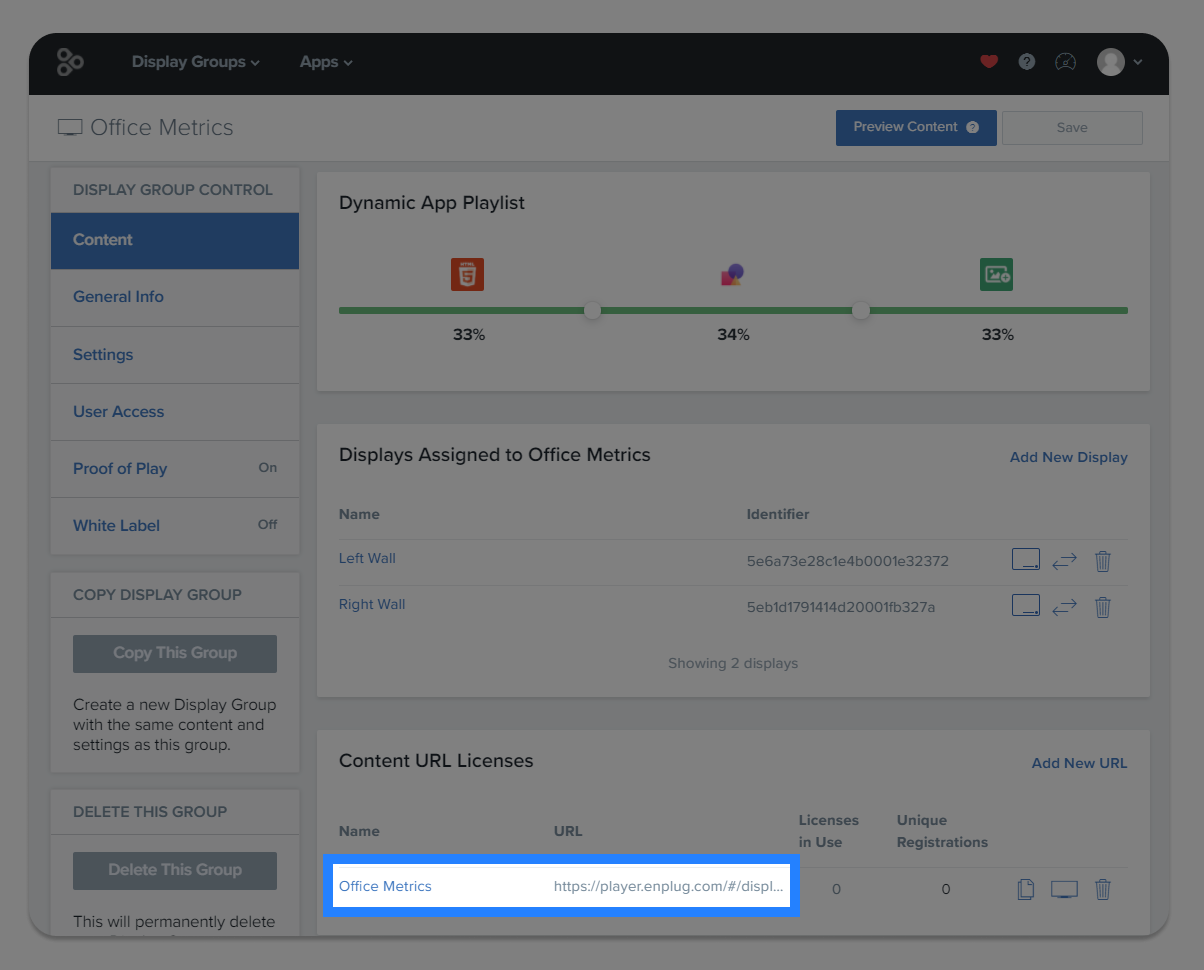This screenshot has height=970, width=1204.
Task: Open the Settings sidebar item
Action: click(x=175, y=355)
